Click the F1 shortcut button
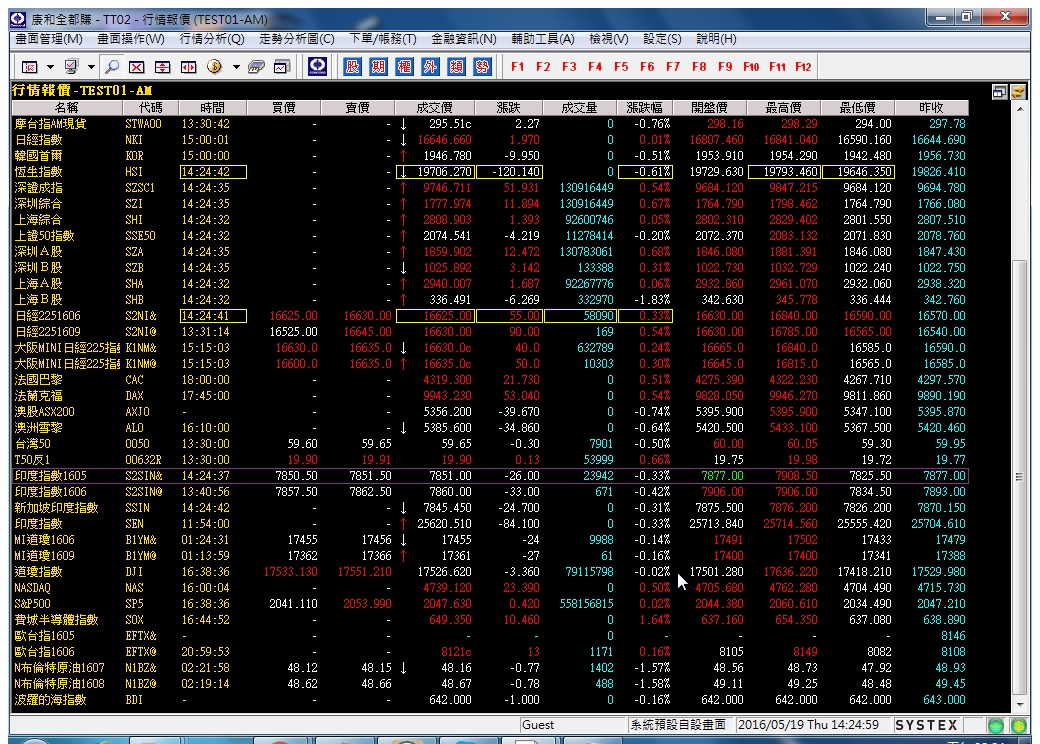The image size is (1040, 744). [x=518, y=67]
